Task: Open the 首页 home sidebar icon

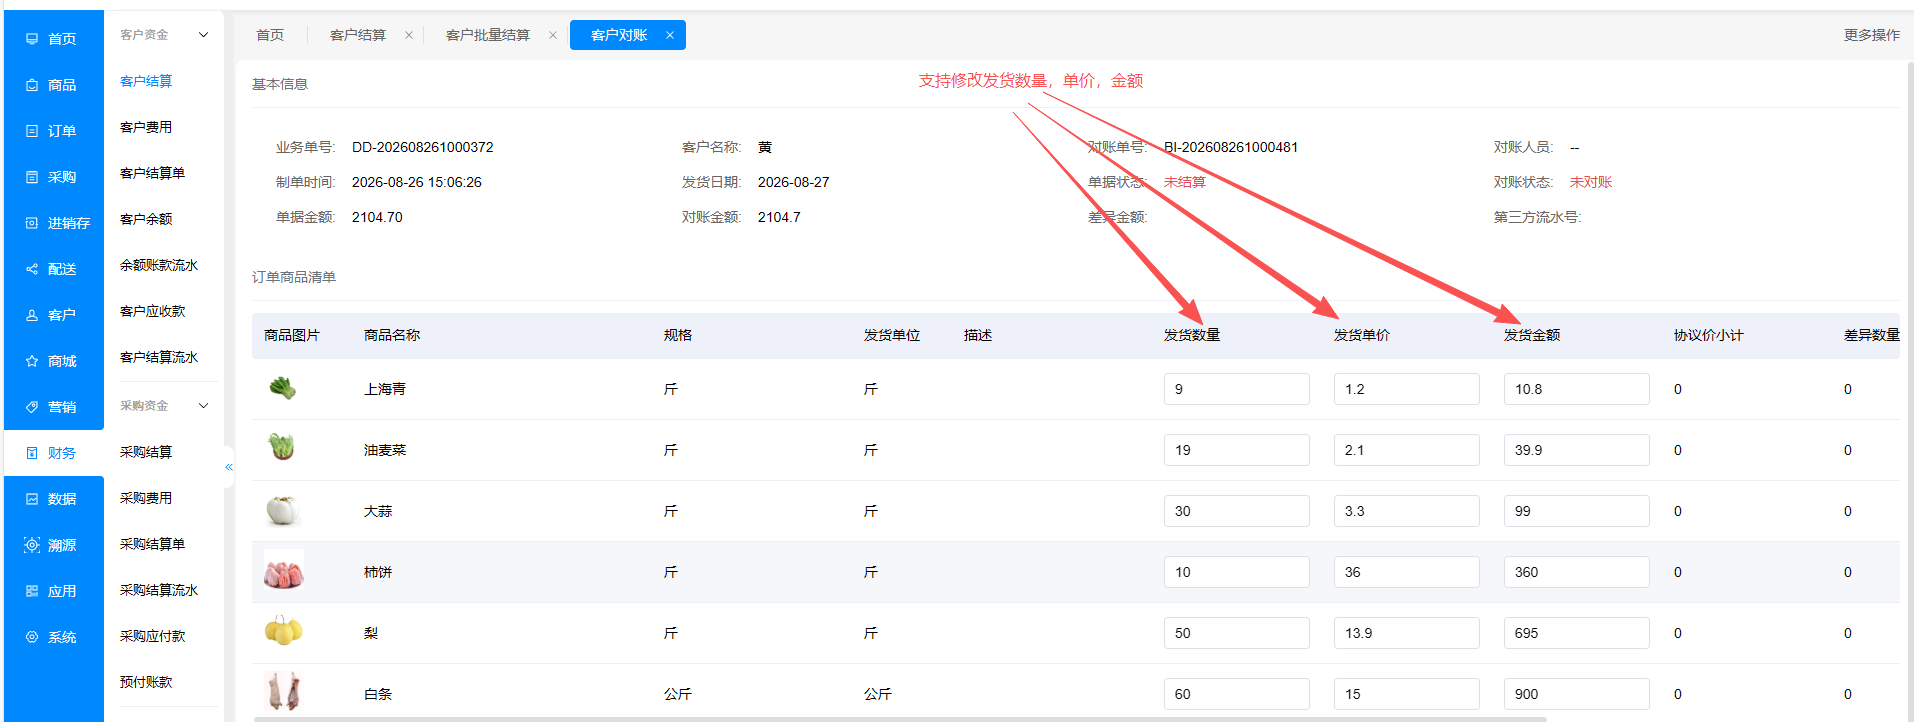Action: (32, 39)
